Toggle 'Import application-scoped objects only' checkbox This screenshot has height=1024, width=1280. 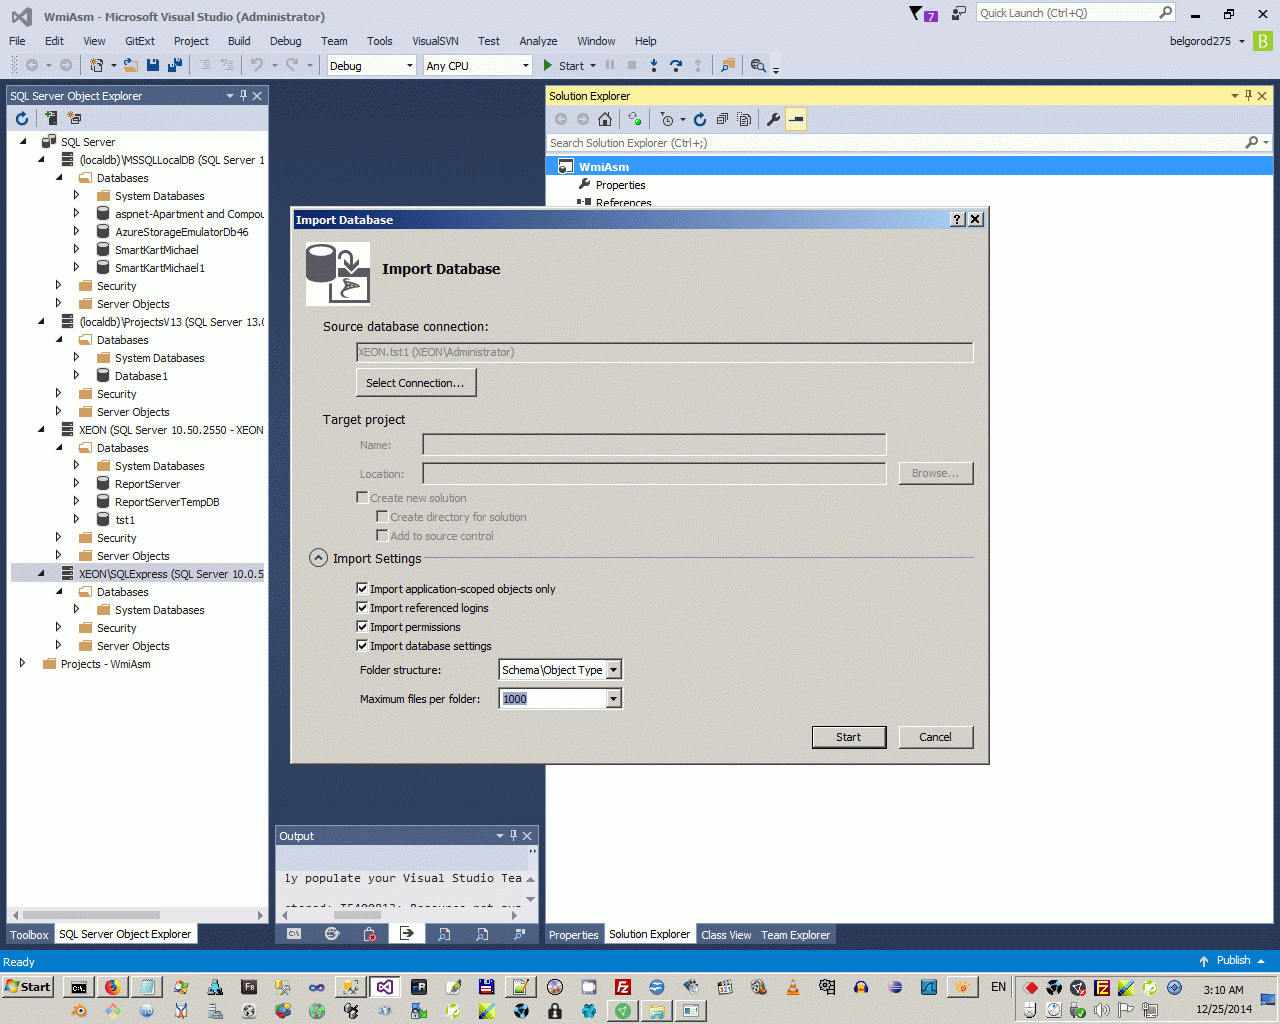point(363,589)
